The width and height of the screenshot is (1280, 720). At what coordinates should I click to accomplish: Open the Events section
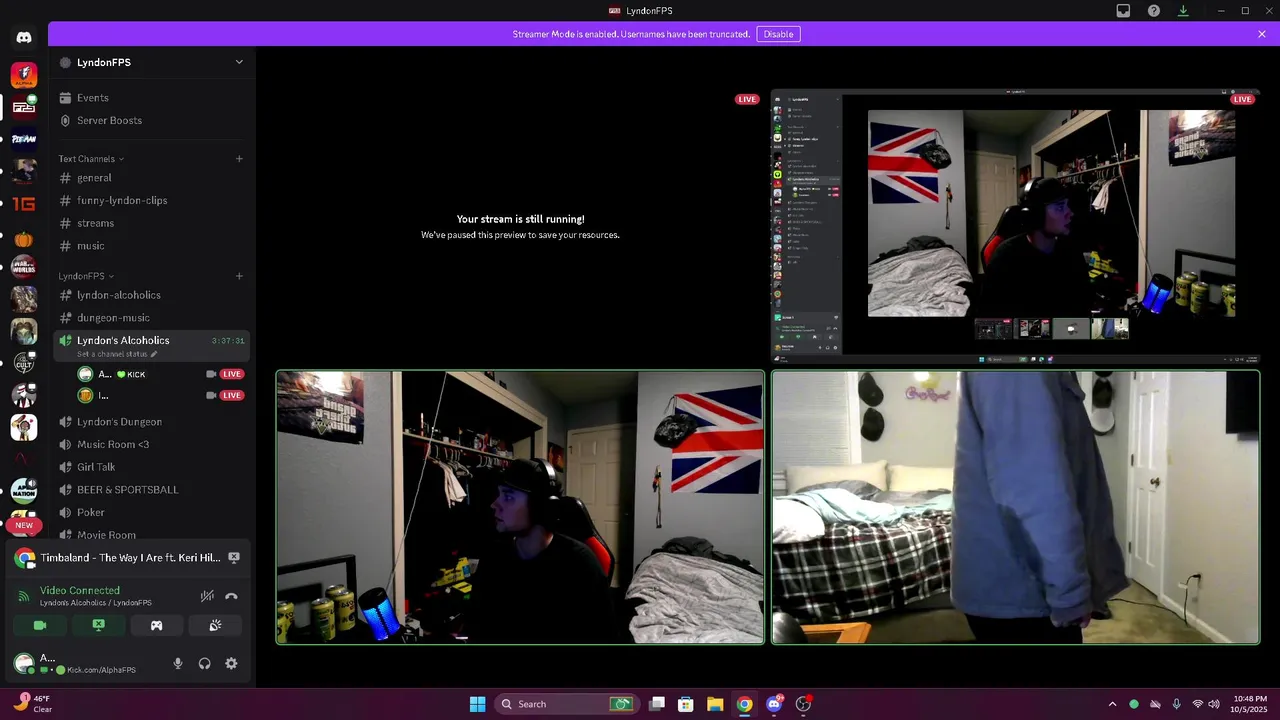click(x=152, y=98)
